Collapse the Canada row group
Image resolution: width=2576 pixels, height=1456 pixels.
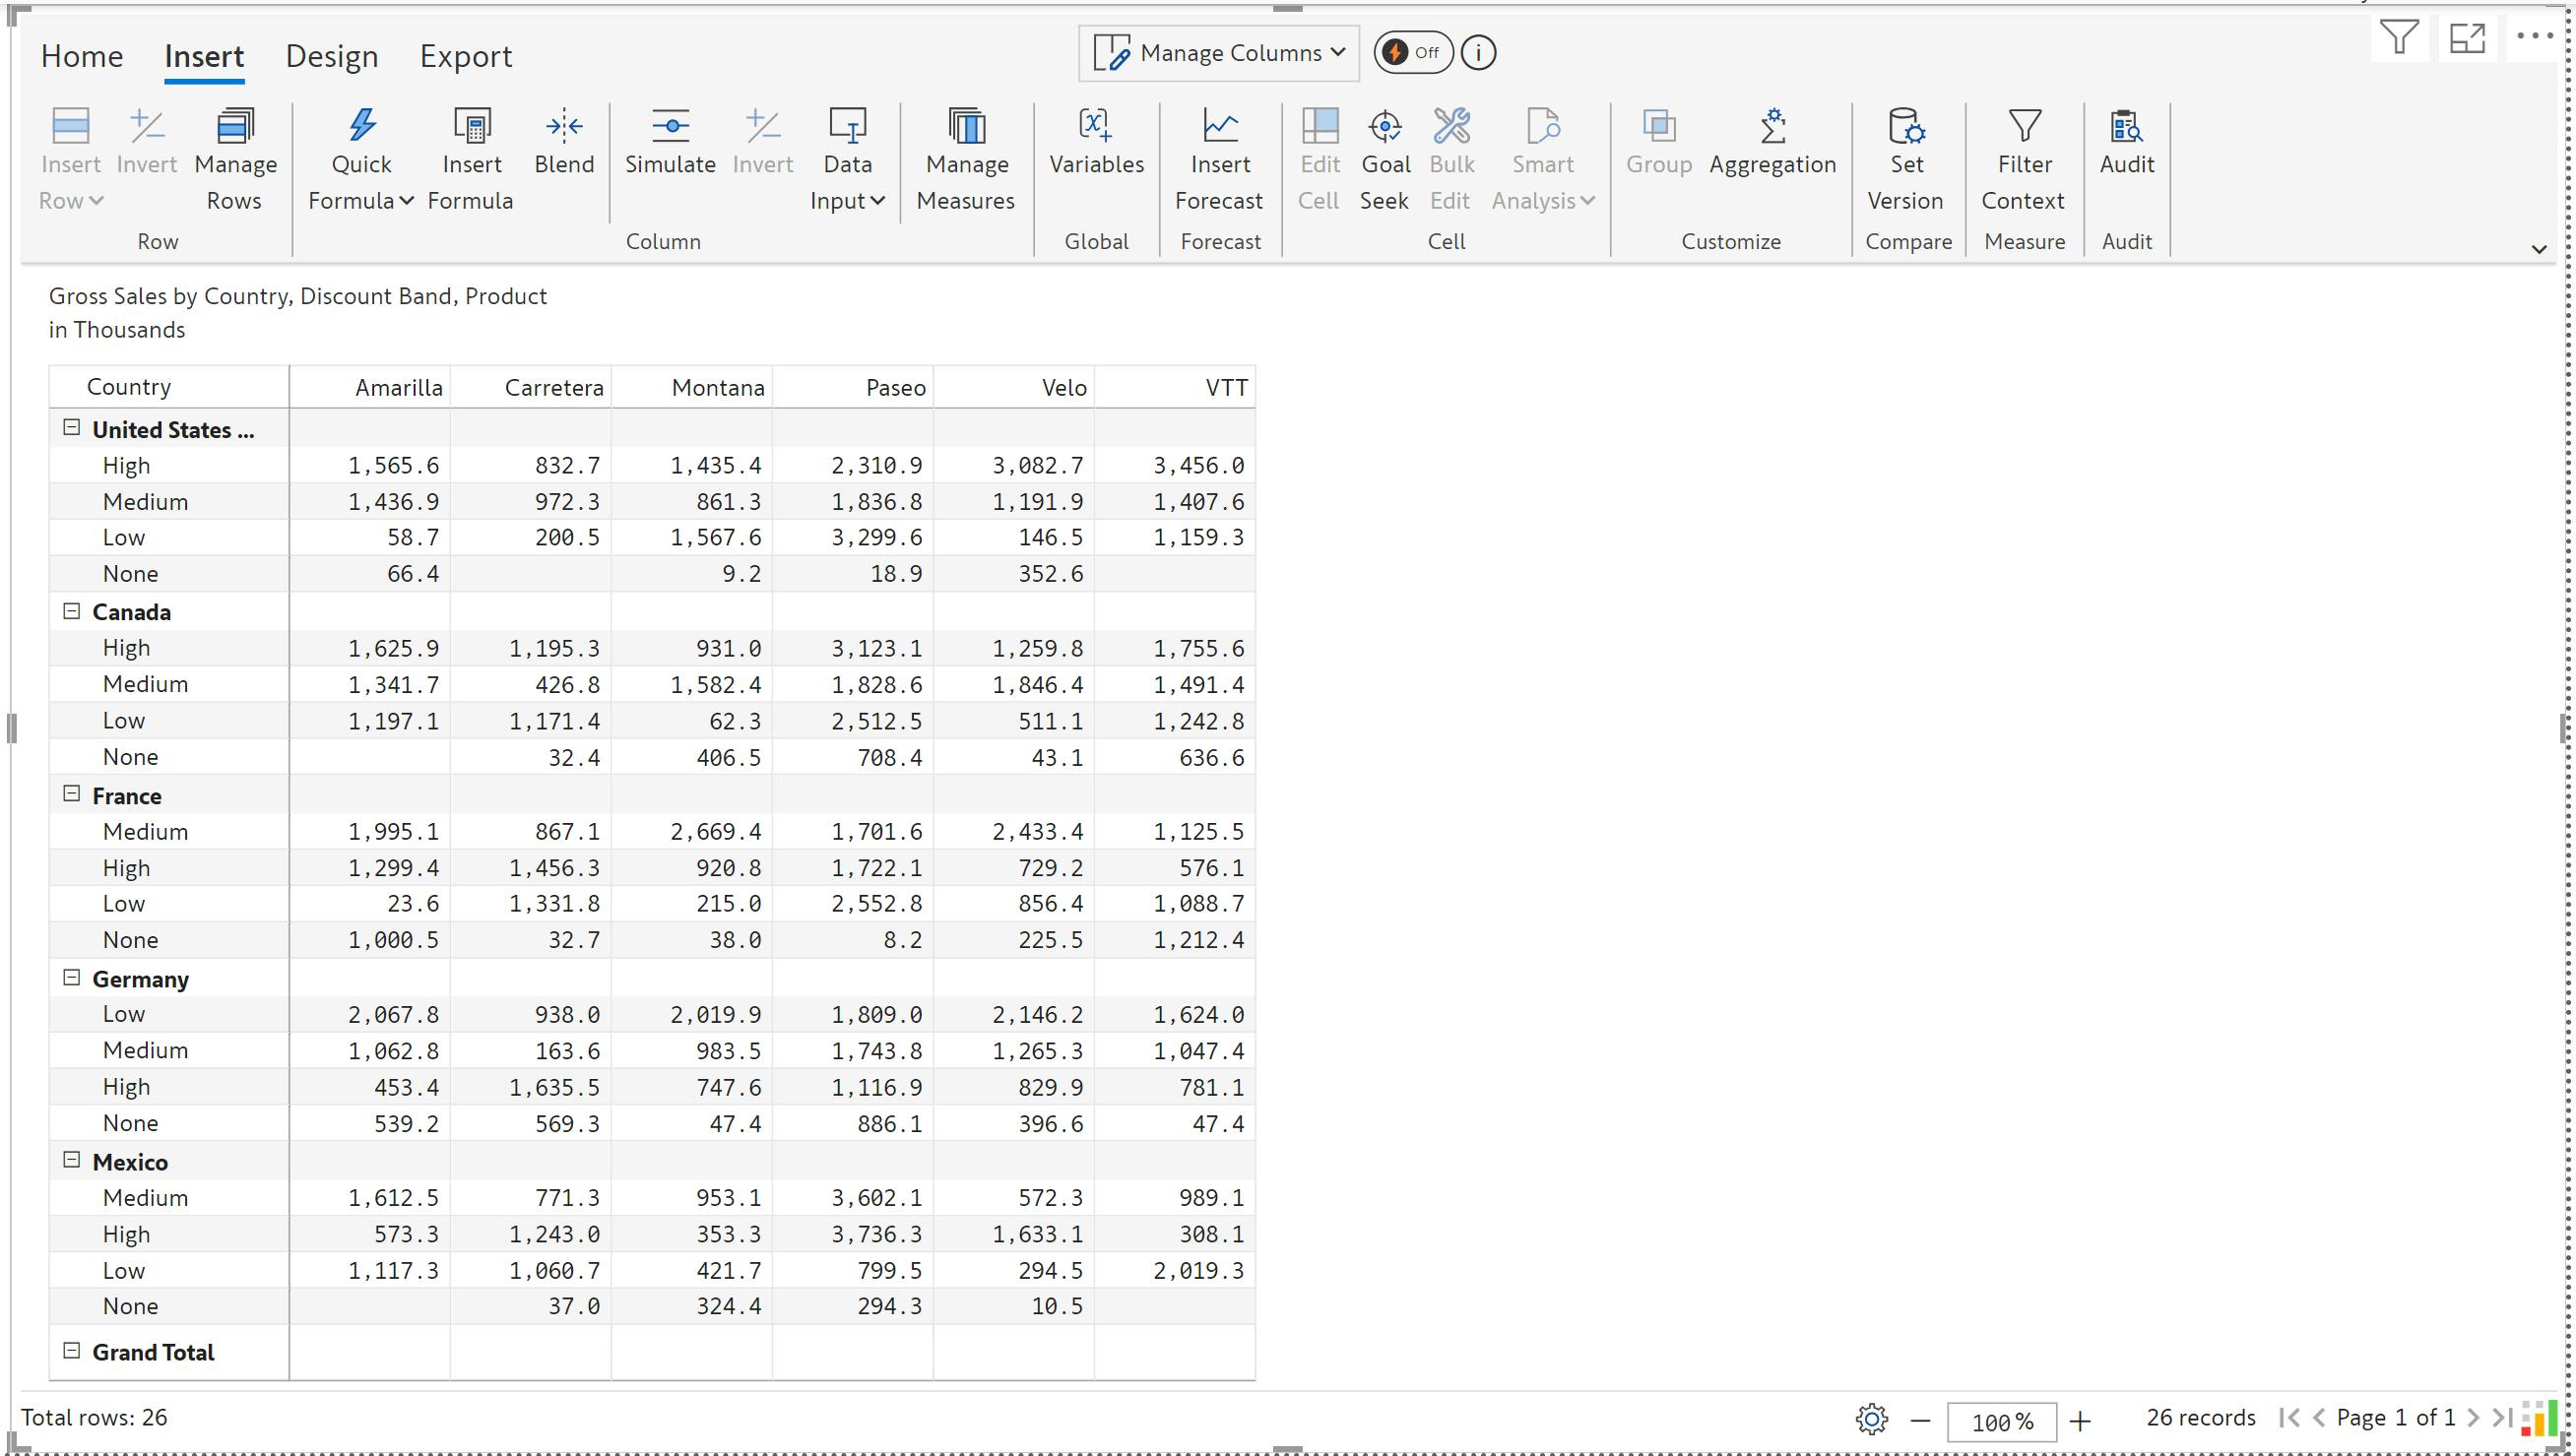(72, 611)
